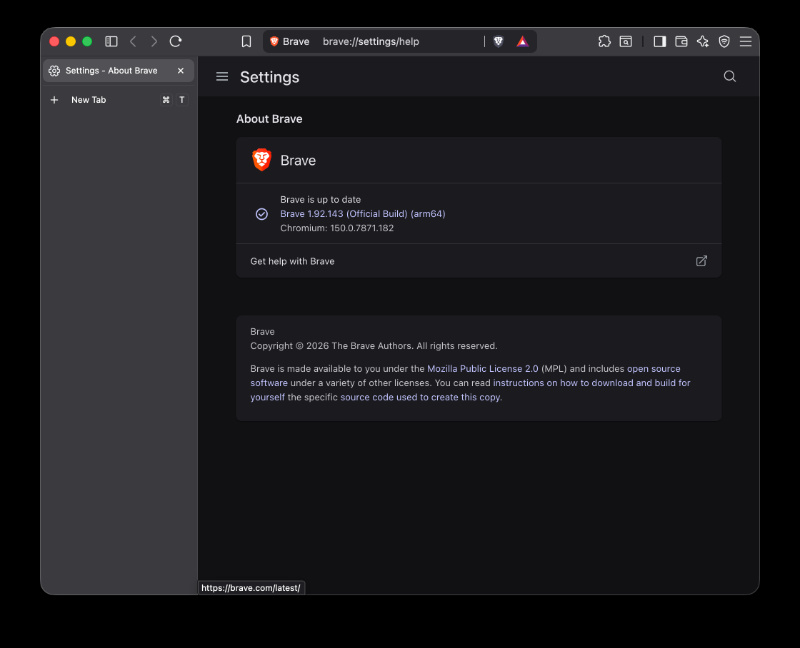Toggle the vertical tabs sidebar panel

[111, 41]
